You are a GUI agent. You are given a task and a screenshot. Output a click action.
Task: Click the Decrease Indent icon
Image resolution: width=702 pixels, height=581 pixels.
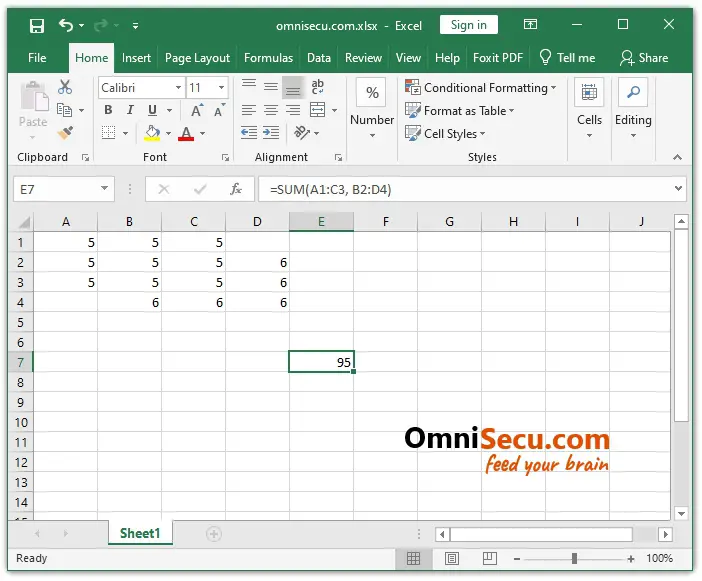tap(249, 133)
